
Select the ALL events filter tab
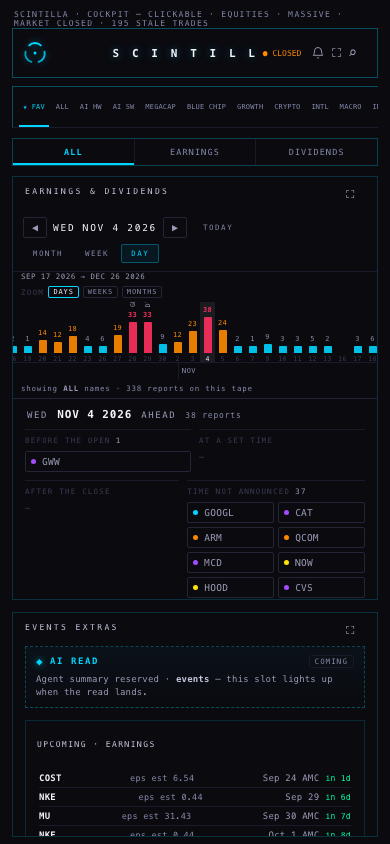pos(73,152)
